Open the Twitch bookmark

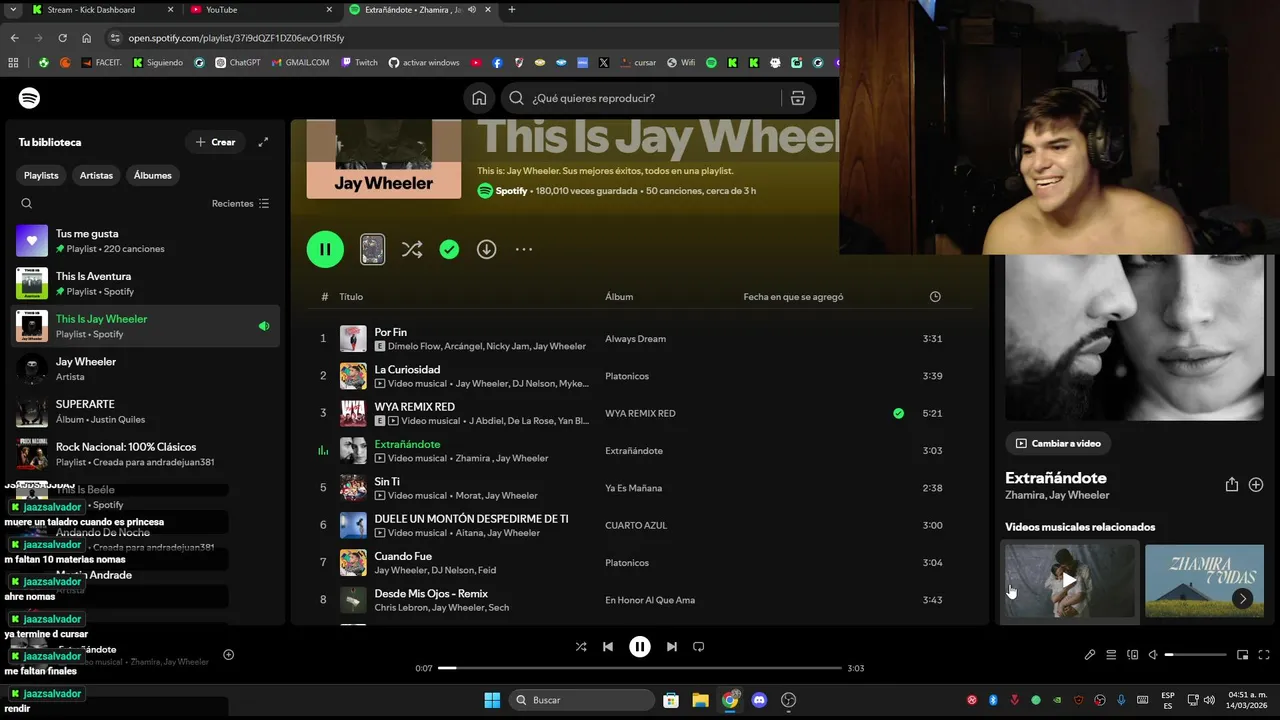360,62
